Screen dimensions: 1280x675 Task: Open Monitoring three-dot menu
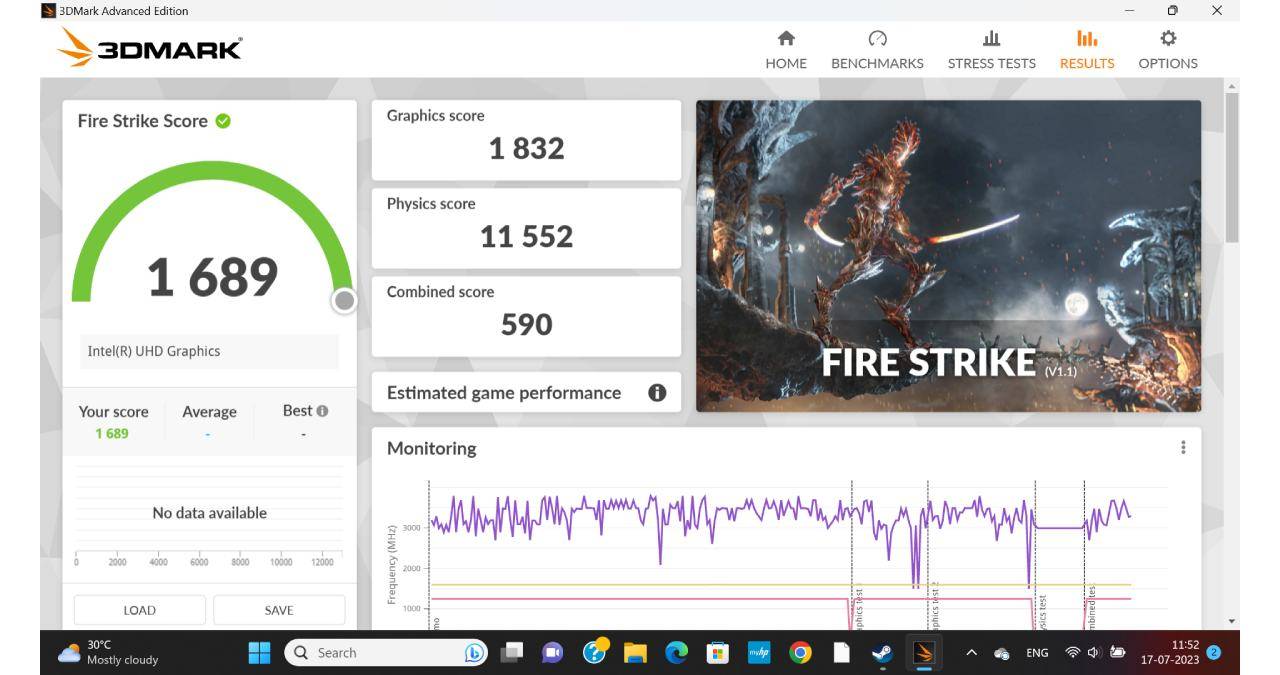(1183, 448)
